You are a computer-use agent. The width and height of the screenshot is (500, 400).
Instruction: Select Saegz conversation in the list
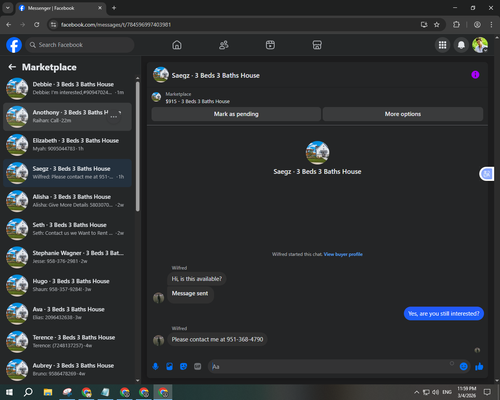[x=67, y=173]
